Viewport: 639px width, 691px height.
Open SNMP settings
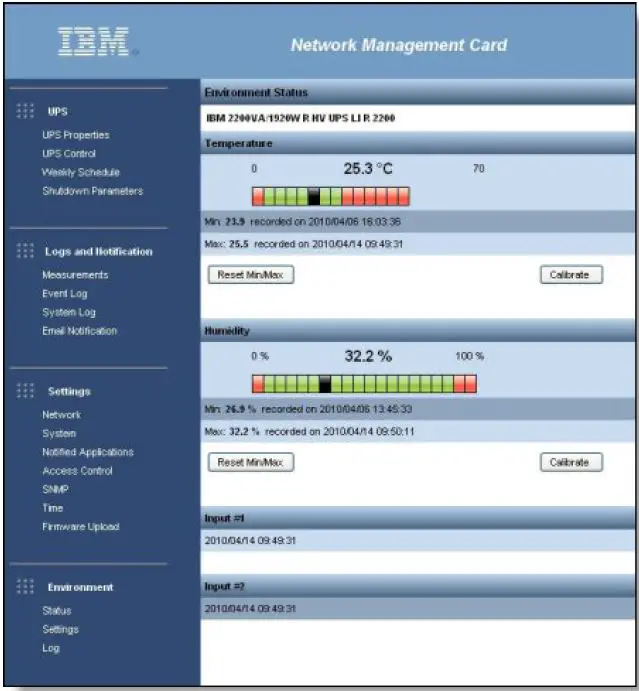pyautogui.click(x=56, y=489)
